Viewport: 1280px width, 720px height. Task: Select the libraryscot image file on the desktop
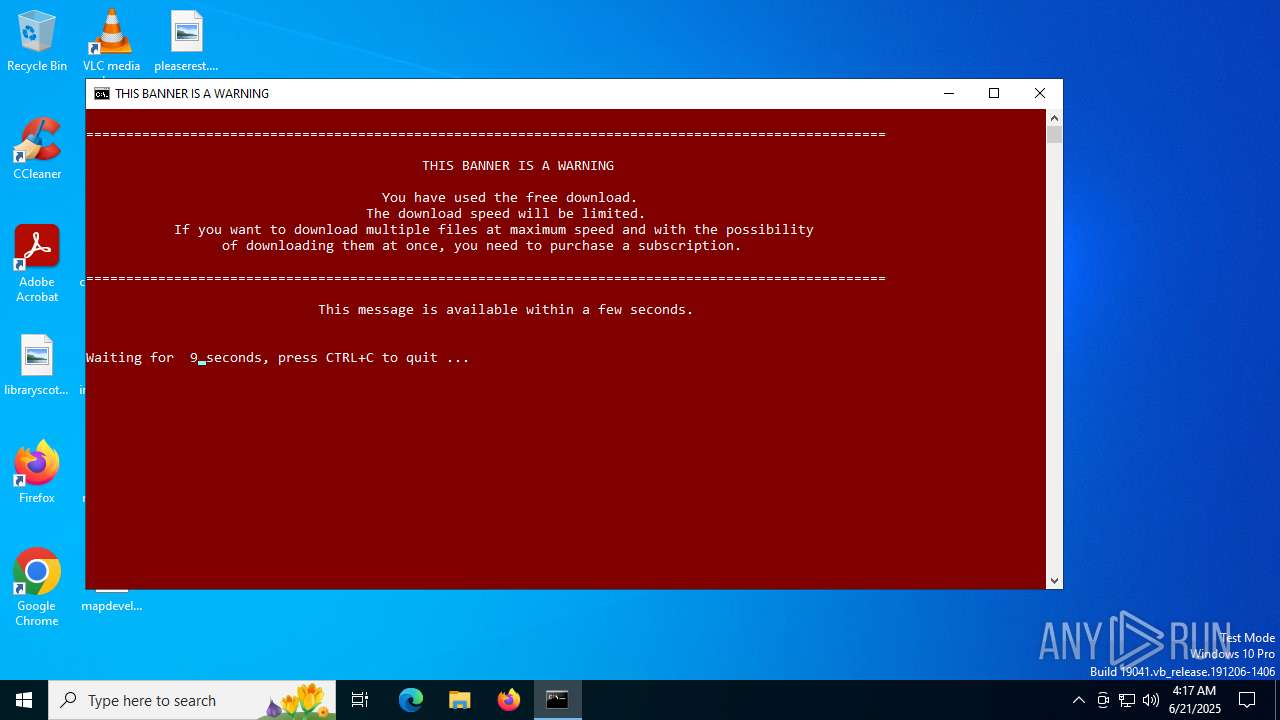37,366
